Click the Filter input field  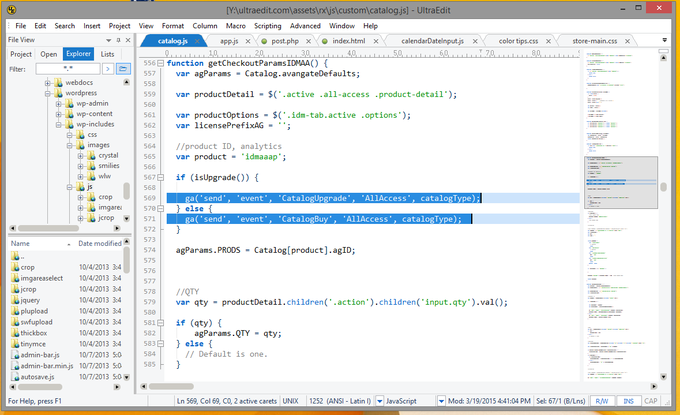pos(68,69)
